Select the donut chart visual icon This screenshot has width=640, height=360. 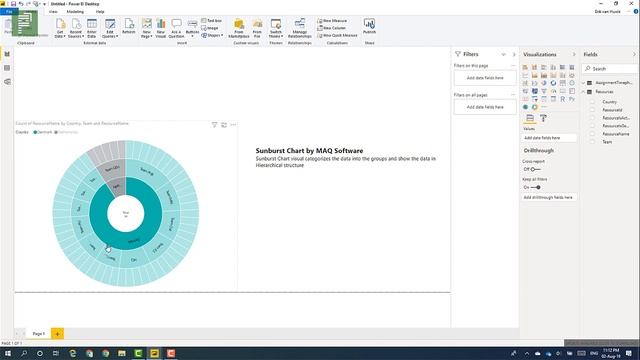tap(553, 83)
